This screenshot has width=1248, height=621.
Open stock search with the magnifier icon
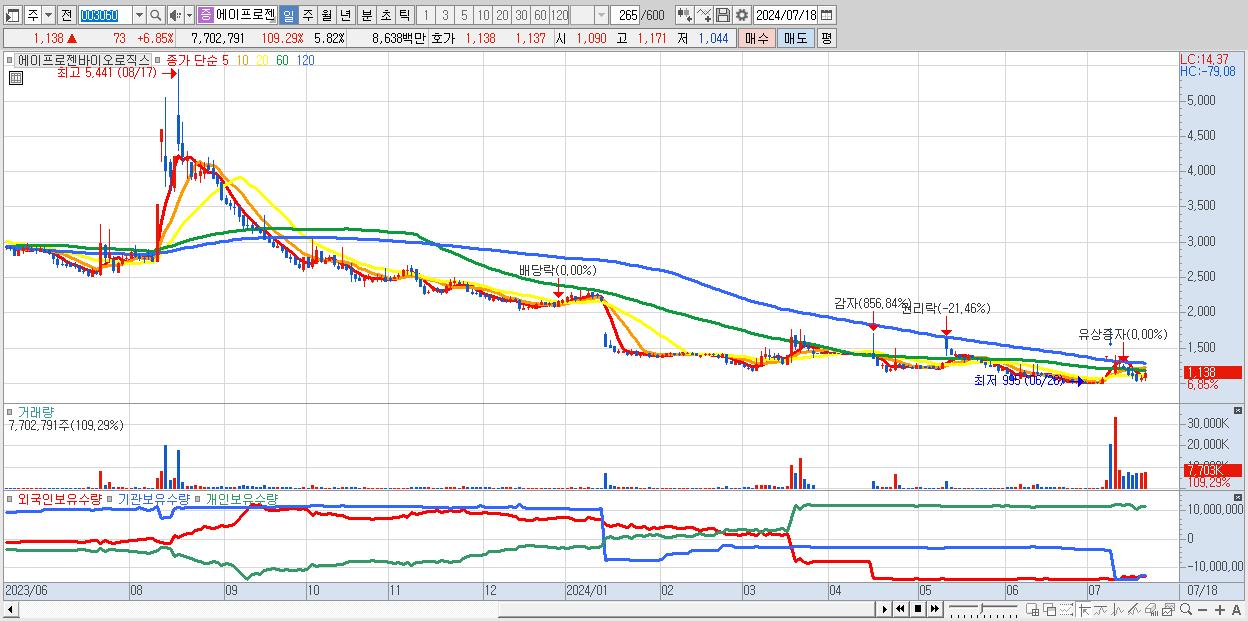point(157,15)
